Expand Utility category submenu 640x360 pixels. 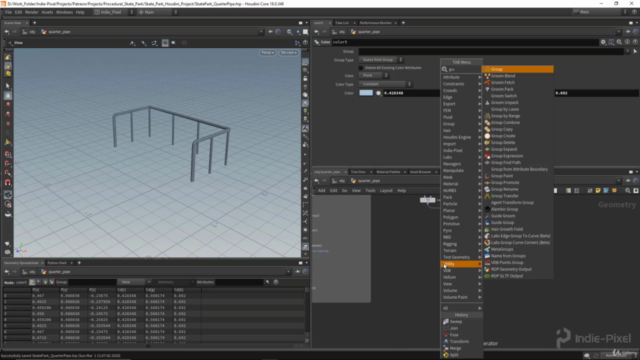(461, 264)
